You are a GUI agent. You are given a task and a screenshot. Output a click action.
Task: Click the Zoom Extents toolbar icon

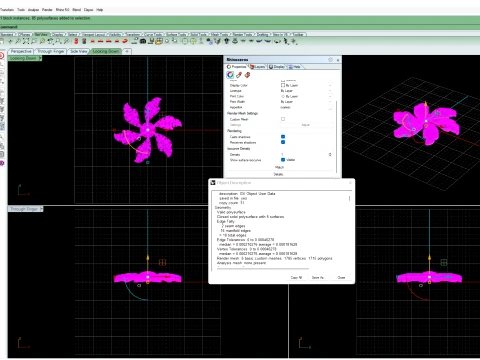(x=26, y=41)
